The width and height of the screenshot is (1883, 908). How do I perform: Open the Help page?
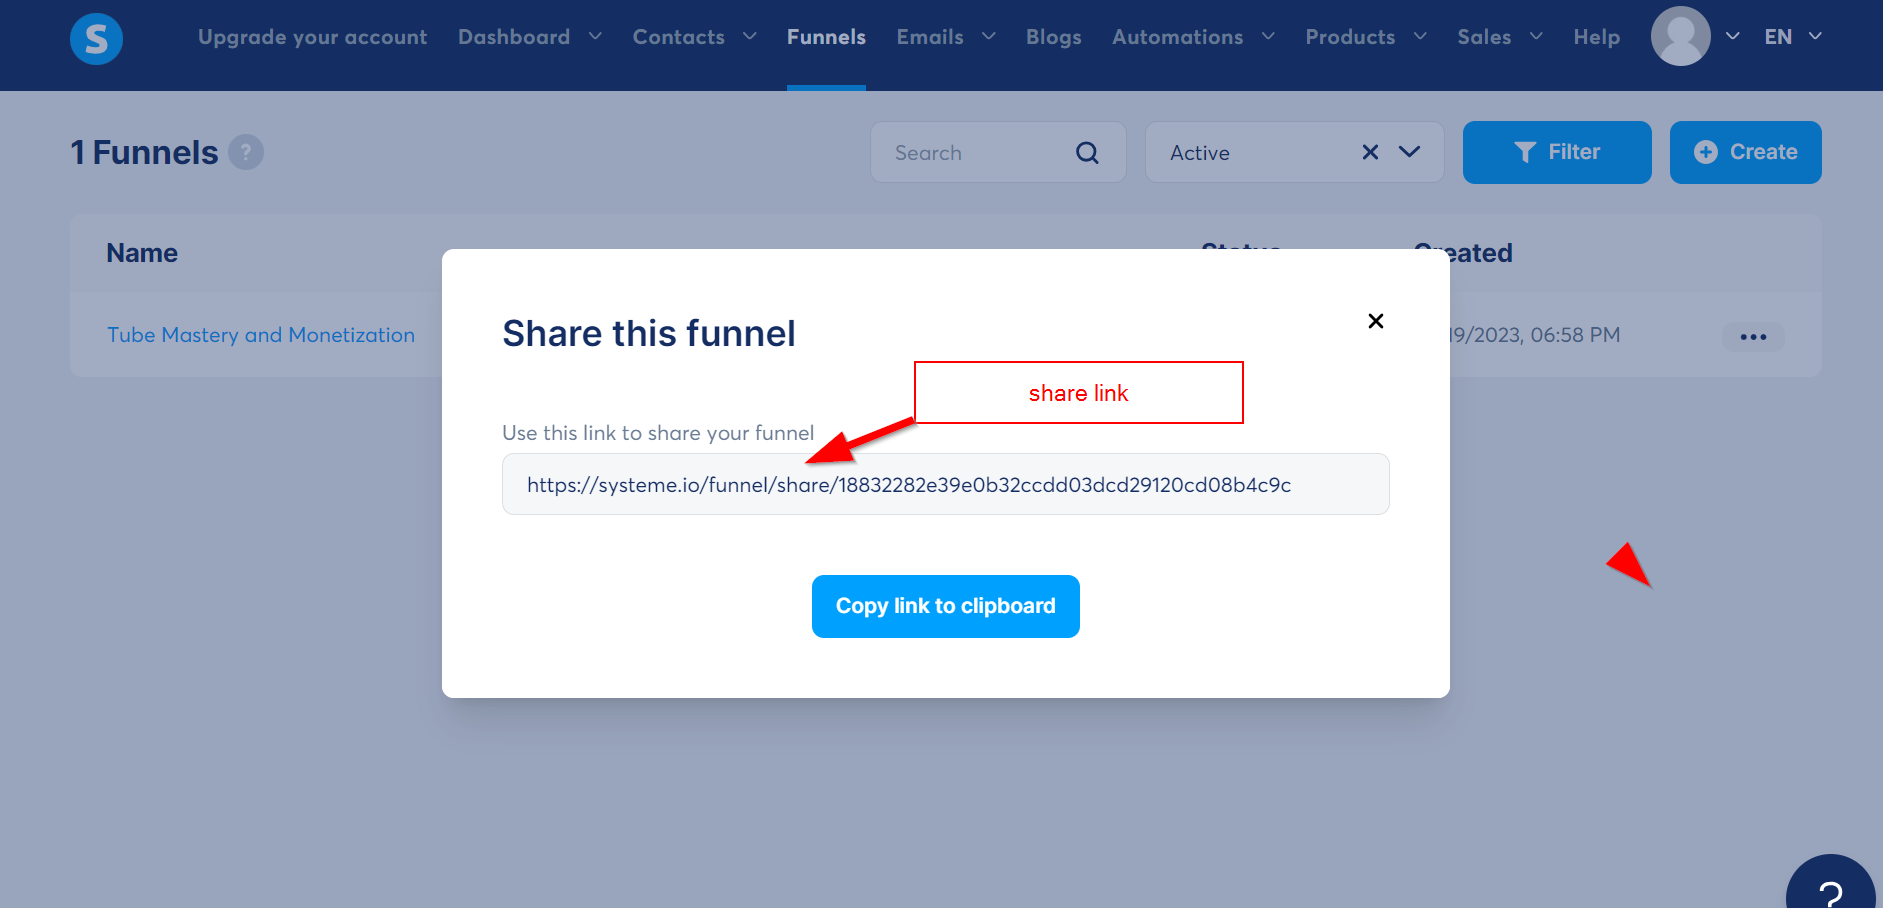(x=1596, y=37)
